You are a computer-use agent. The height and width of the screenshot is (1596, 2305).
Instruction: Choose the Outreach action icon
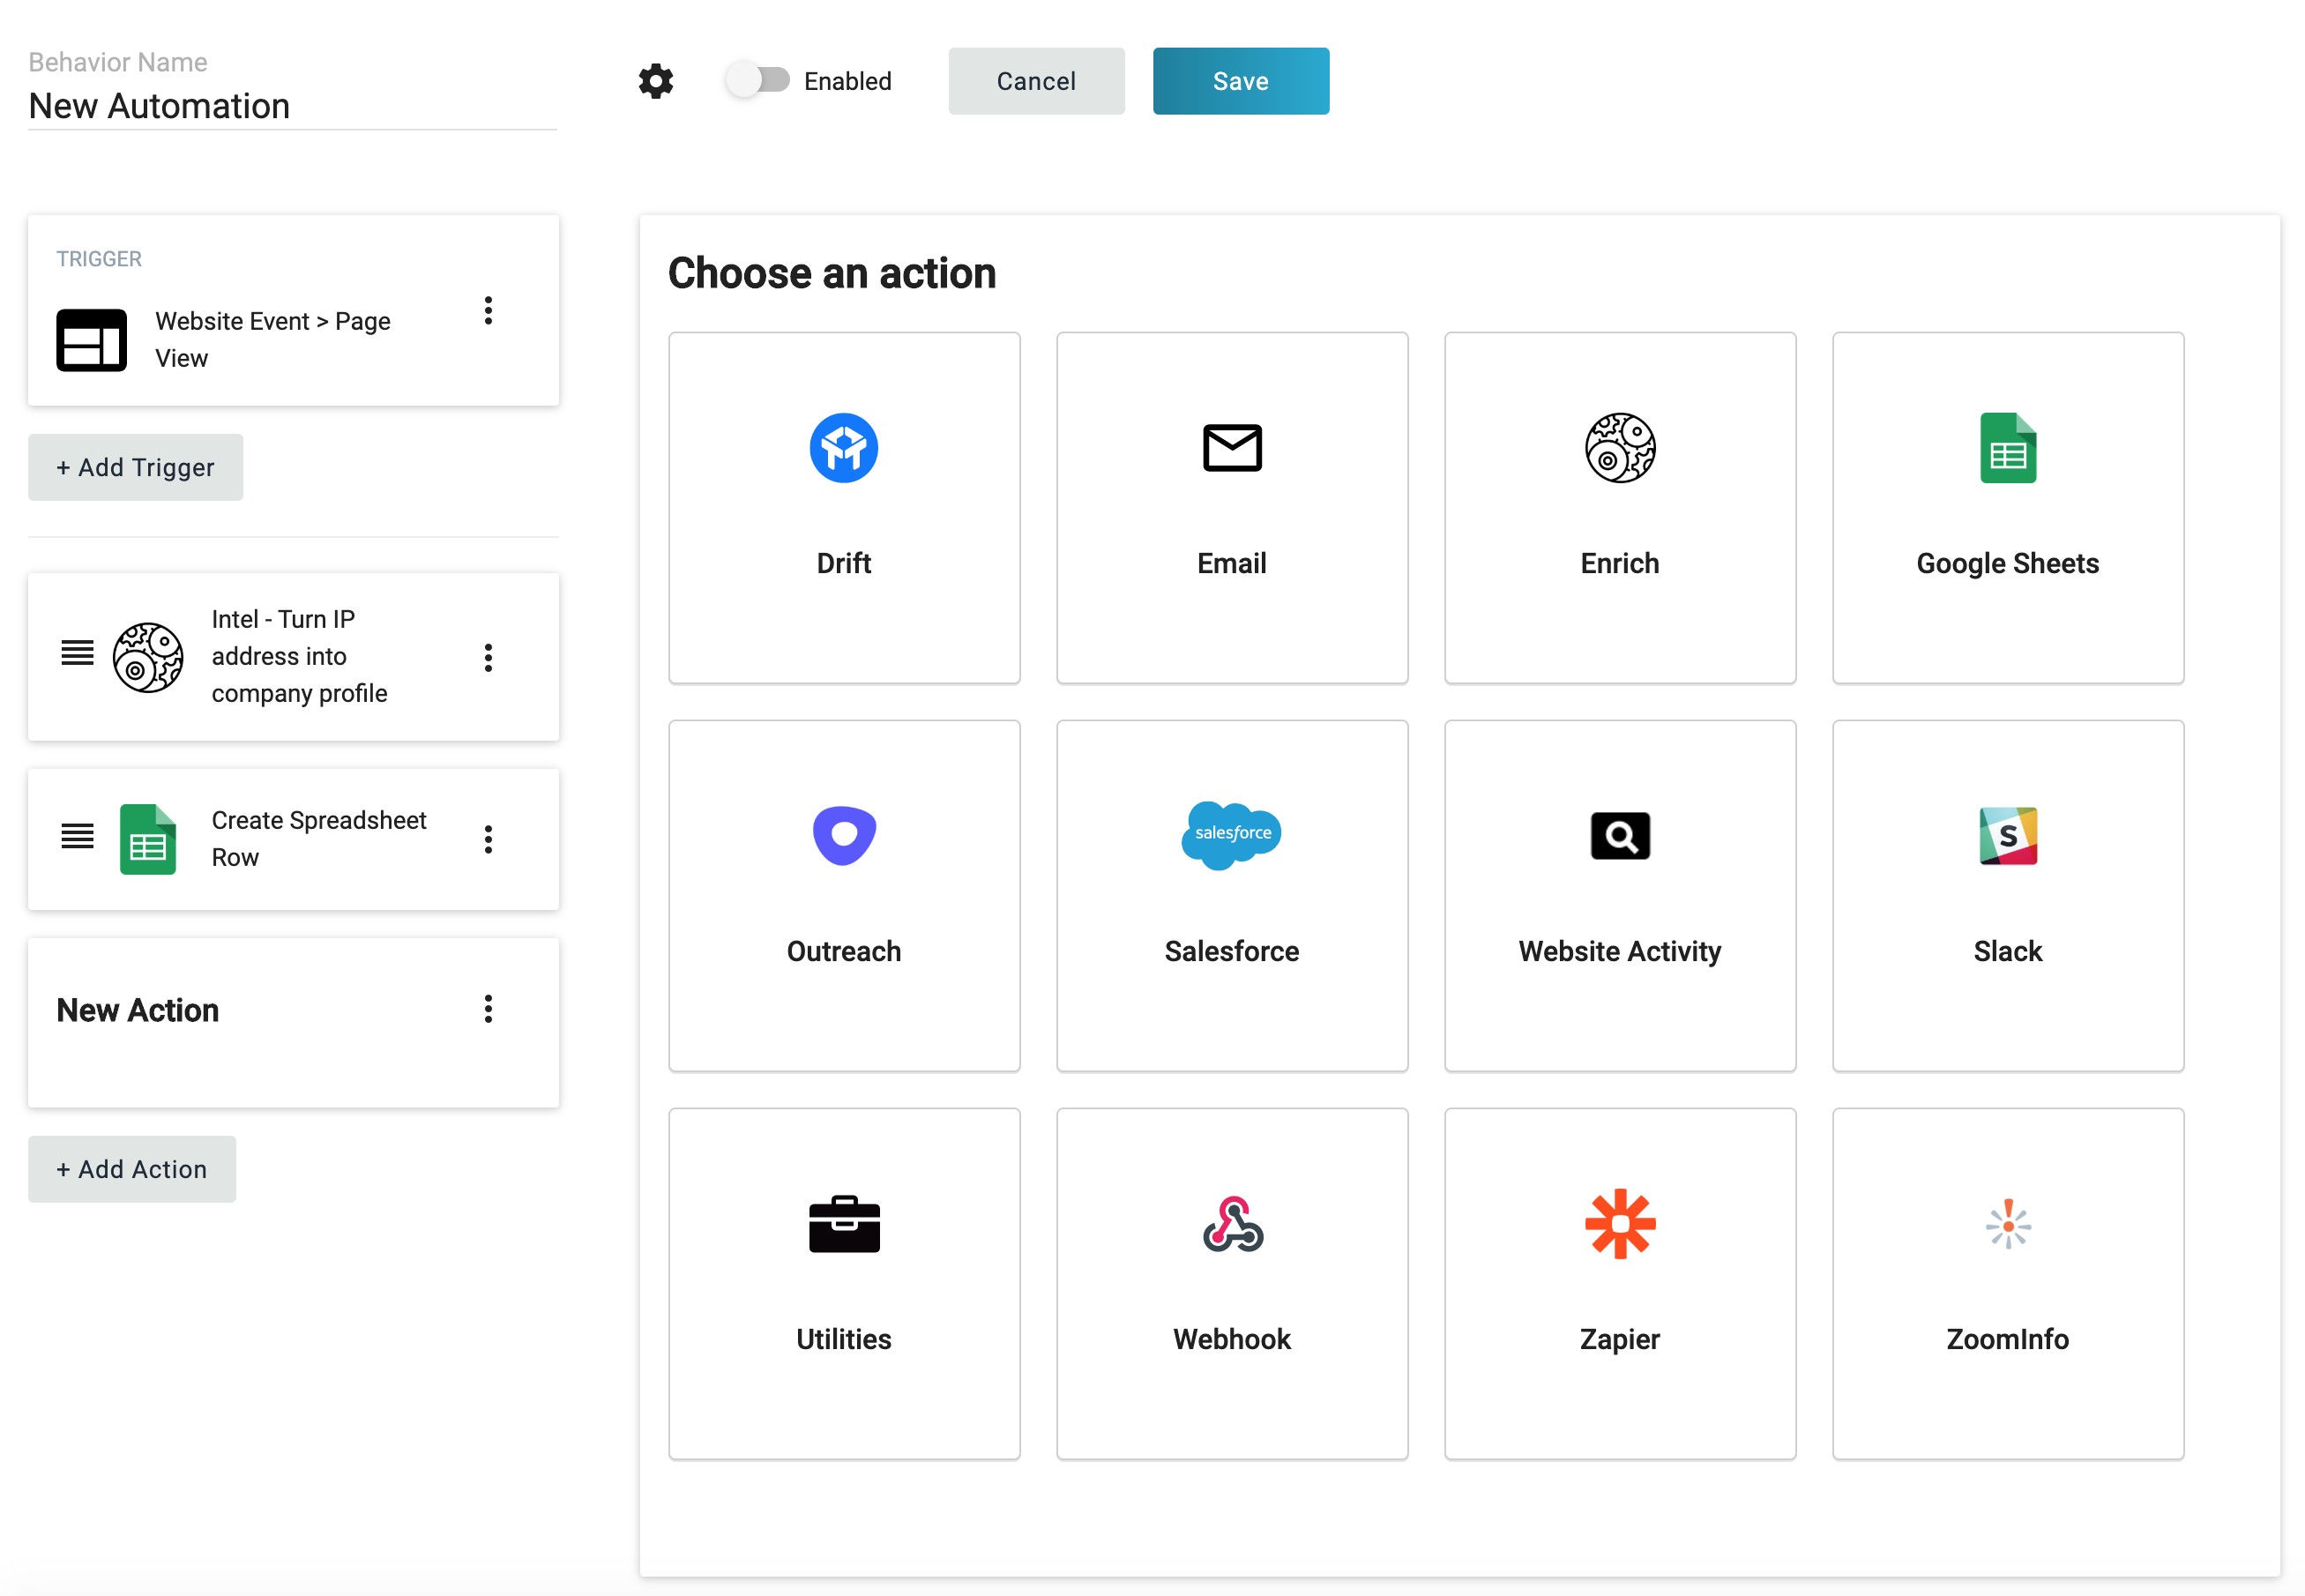[844, 836]
